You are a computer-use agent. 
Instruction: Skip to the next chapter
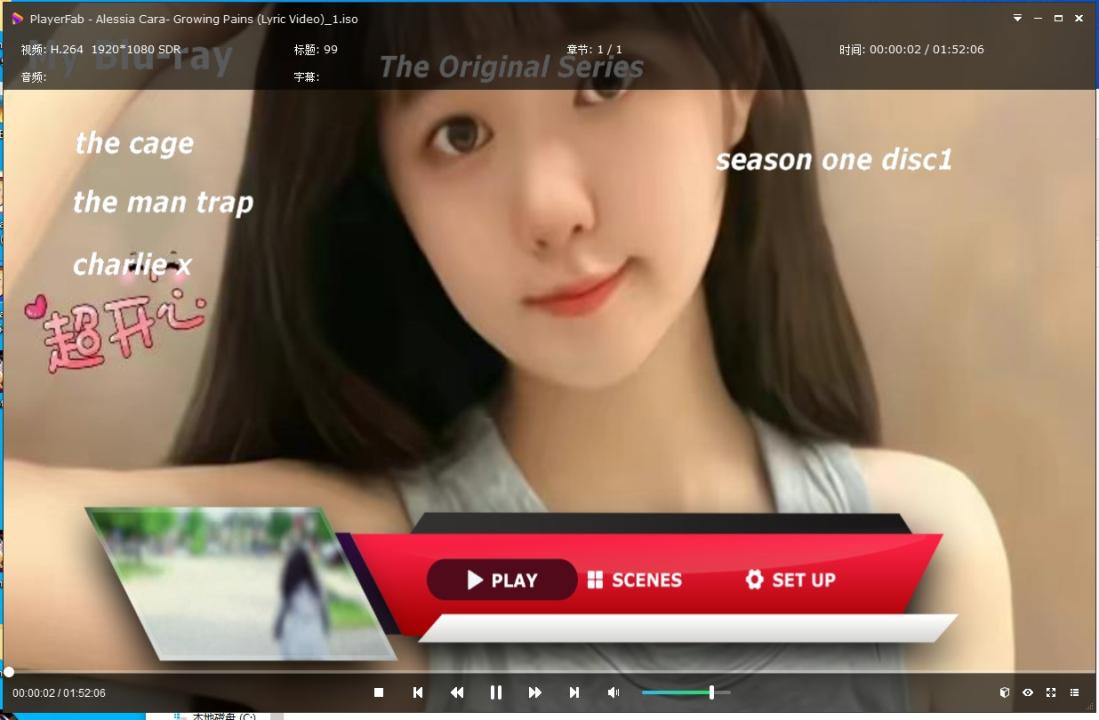click(574, 693)
